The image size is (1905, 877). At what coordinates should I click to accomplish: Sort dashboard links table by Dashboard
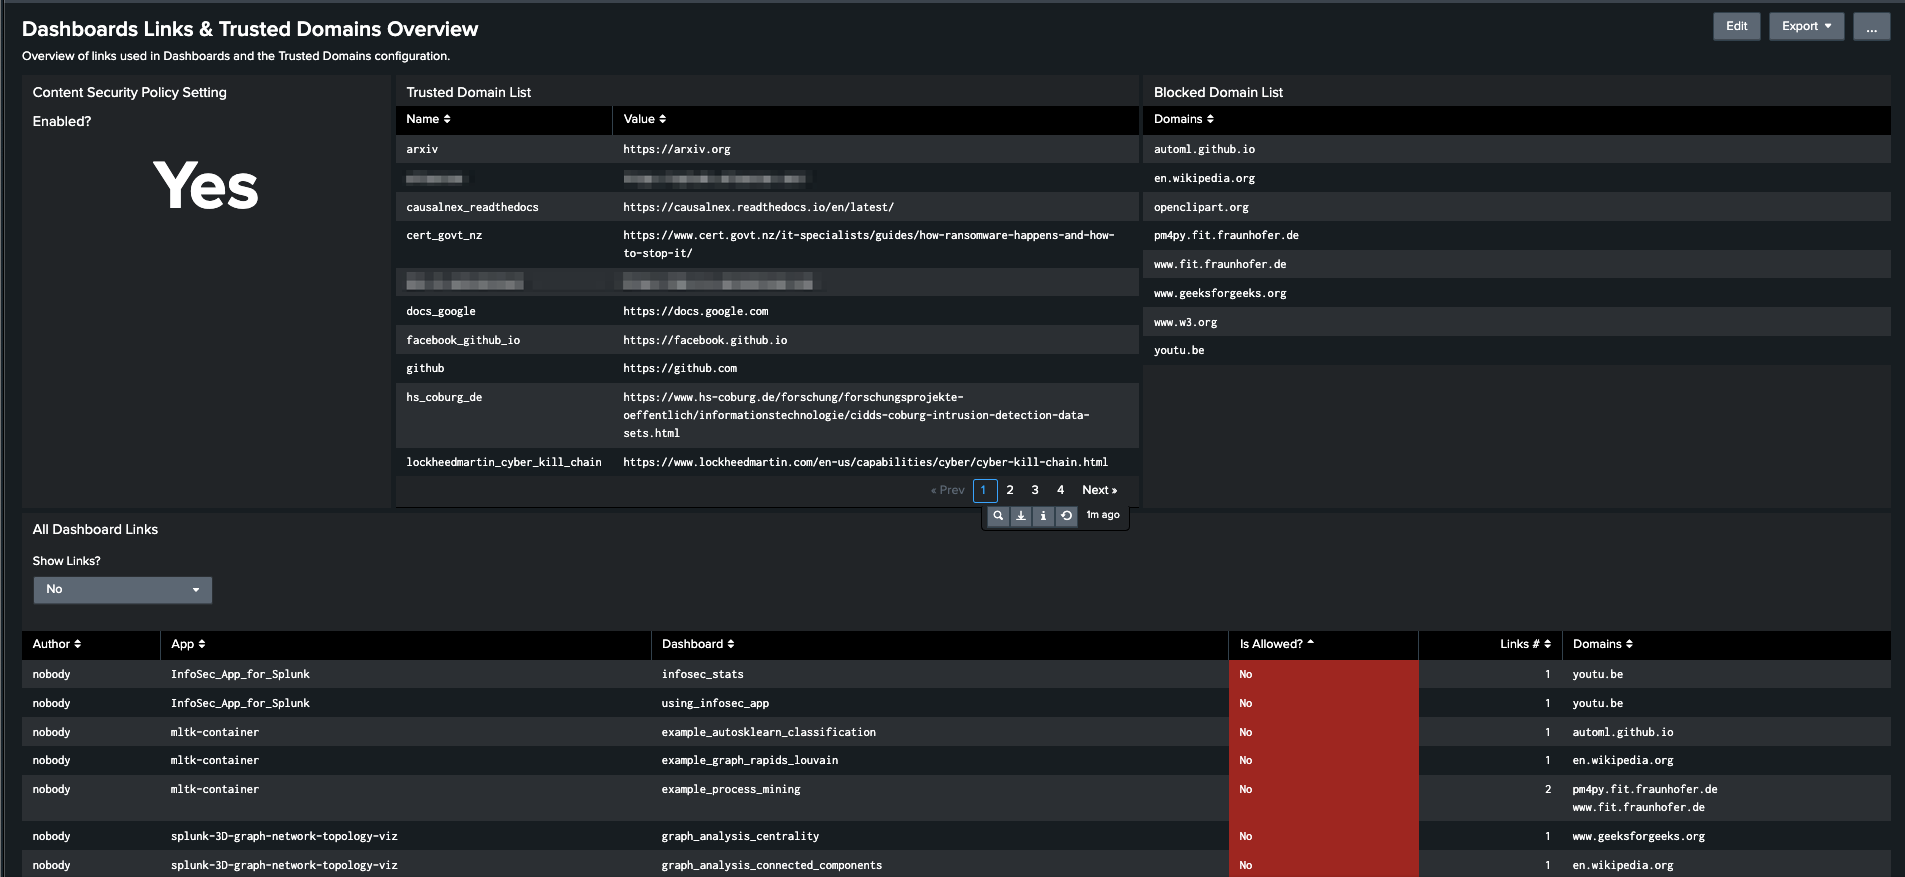[x=698, y=644]
